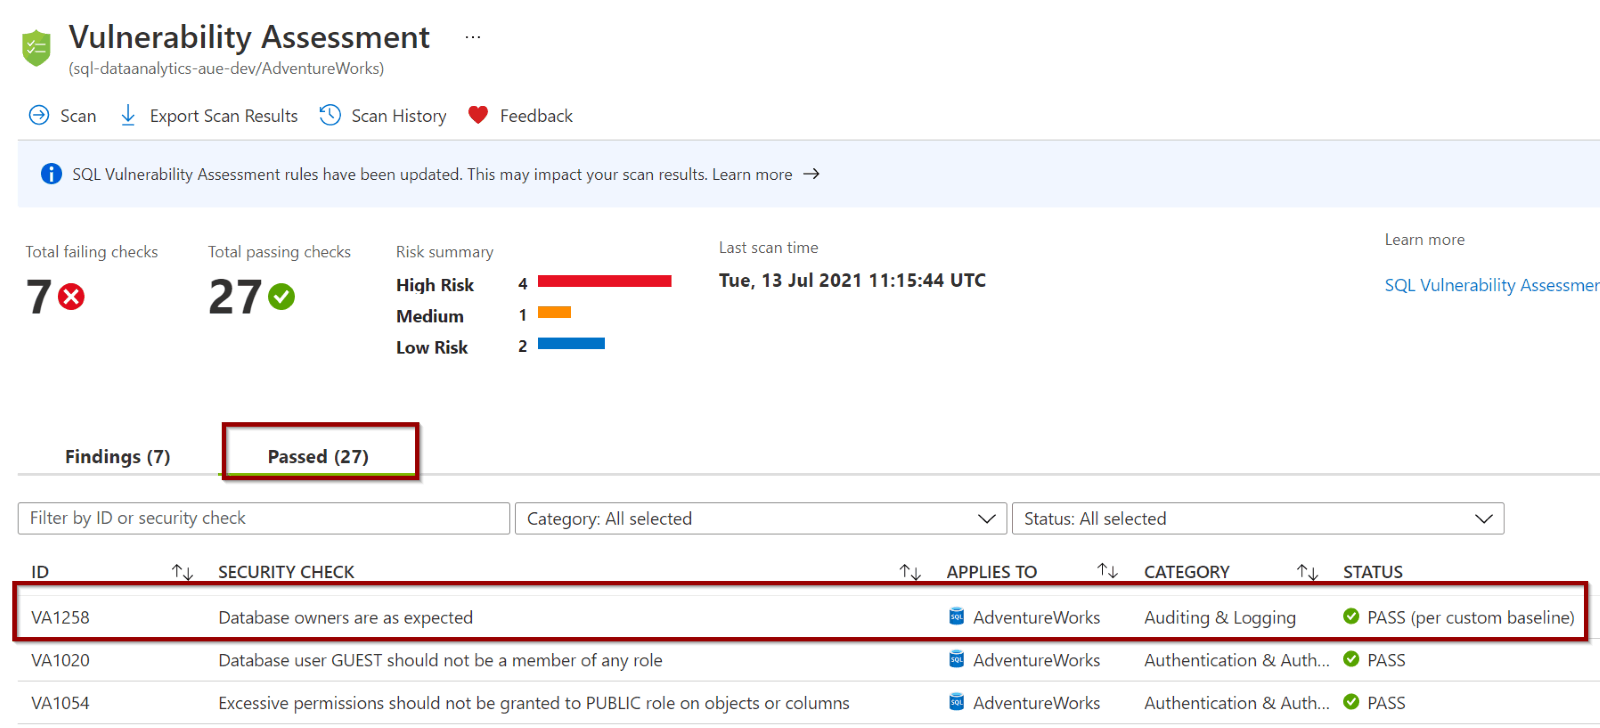Click green pass icon in VA1258 row

[x=1351, y=616]
